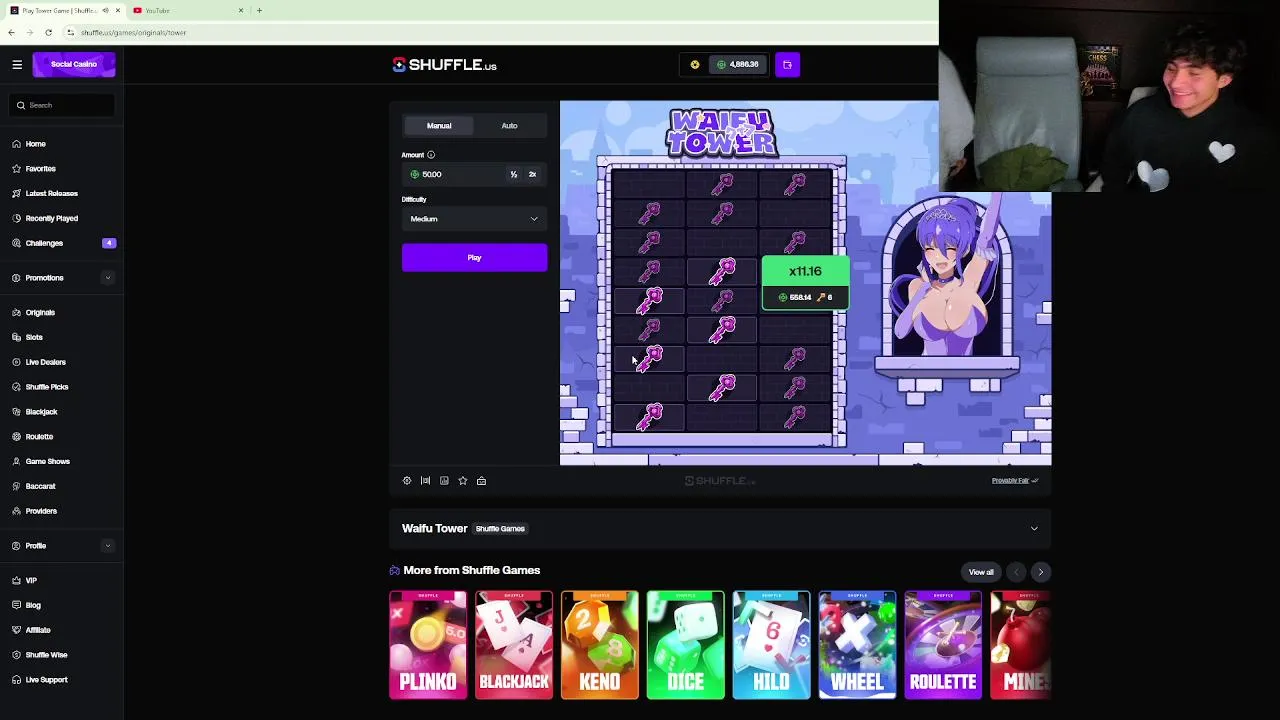Click the icon after favorites star

[481, 481]
